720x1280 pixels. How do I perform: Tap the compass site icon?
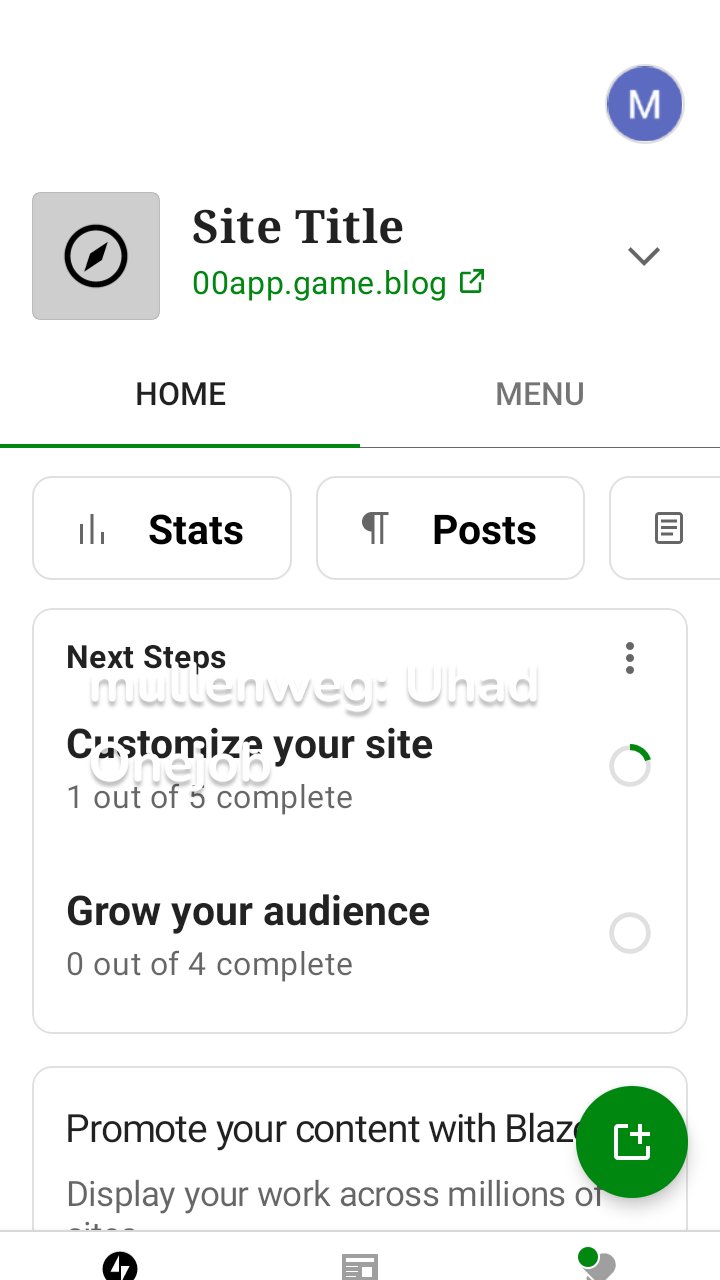pyautogui.click(x=96, y=256)
